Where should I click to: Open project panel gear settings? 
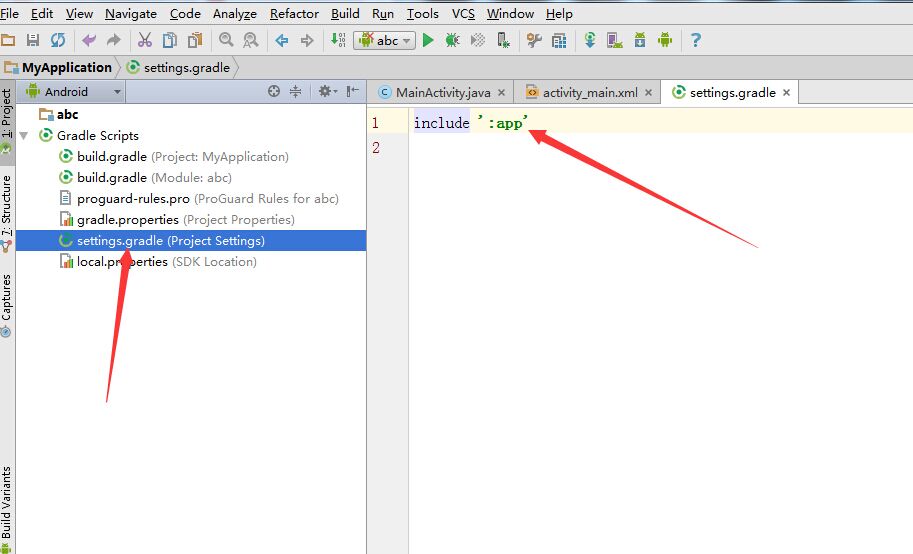point(327,91)
